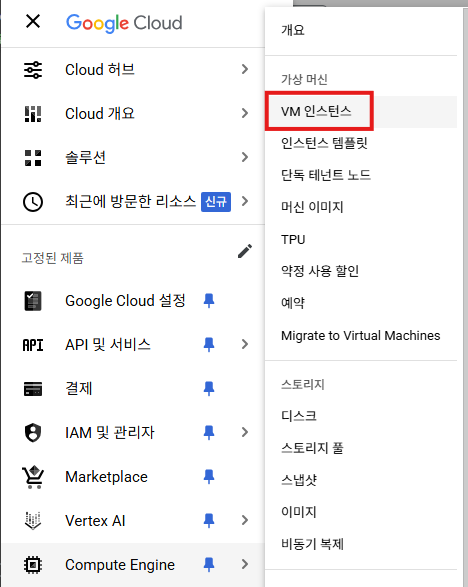The width and height of the screenshot is (468, 587).
Task: Expand the 솔루션 submenu chevron
Action: [x=245, y=157]
